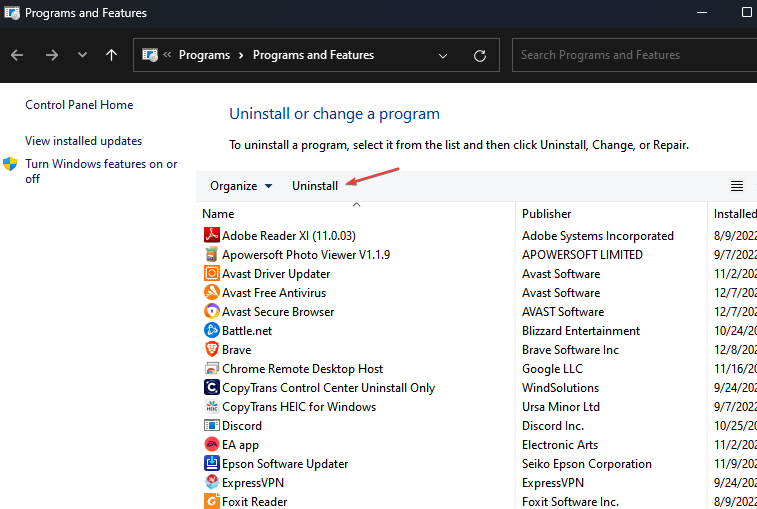Viewport: 757px width, 509px height.
Task: Select the Battle.net icon
Action: click(211, 330)
